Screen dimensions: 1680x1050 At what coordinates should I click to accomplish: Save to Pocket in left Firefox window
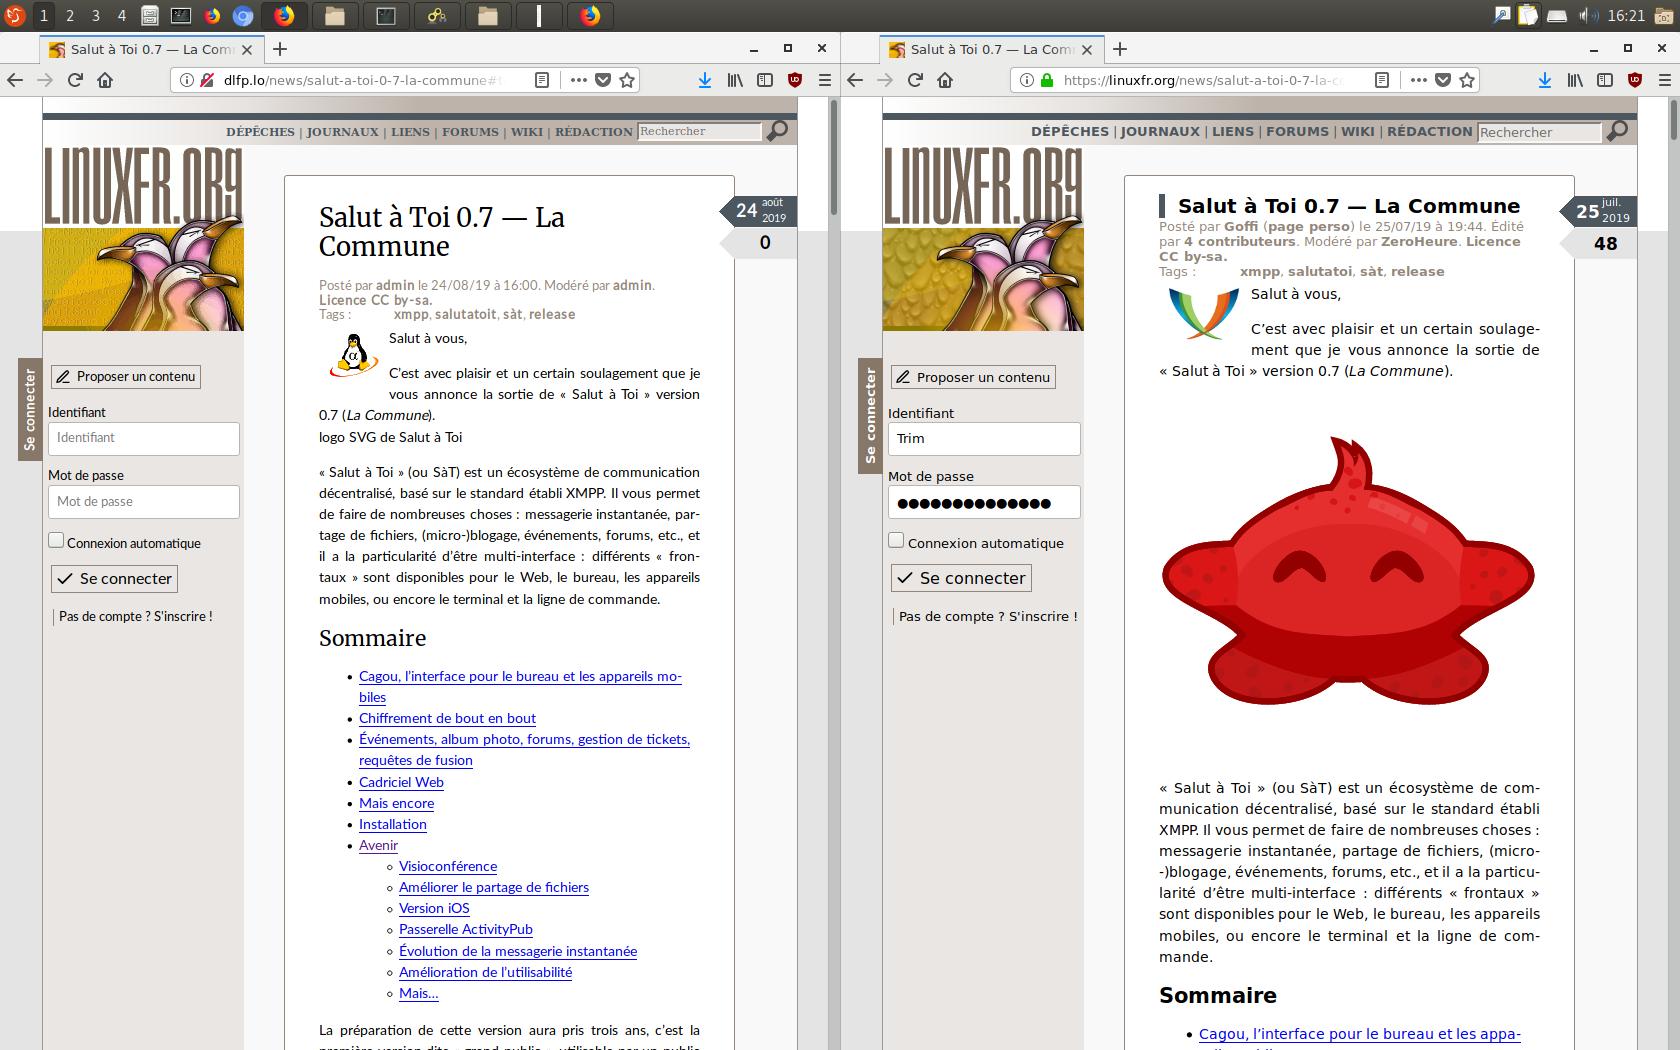603,80
